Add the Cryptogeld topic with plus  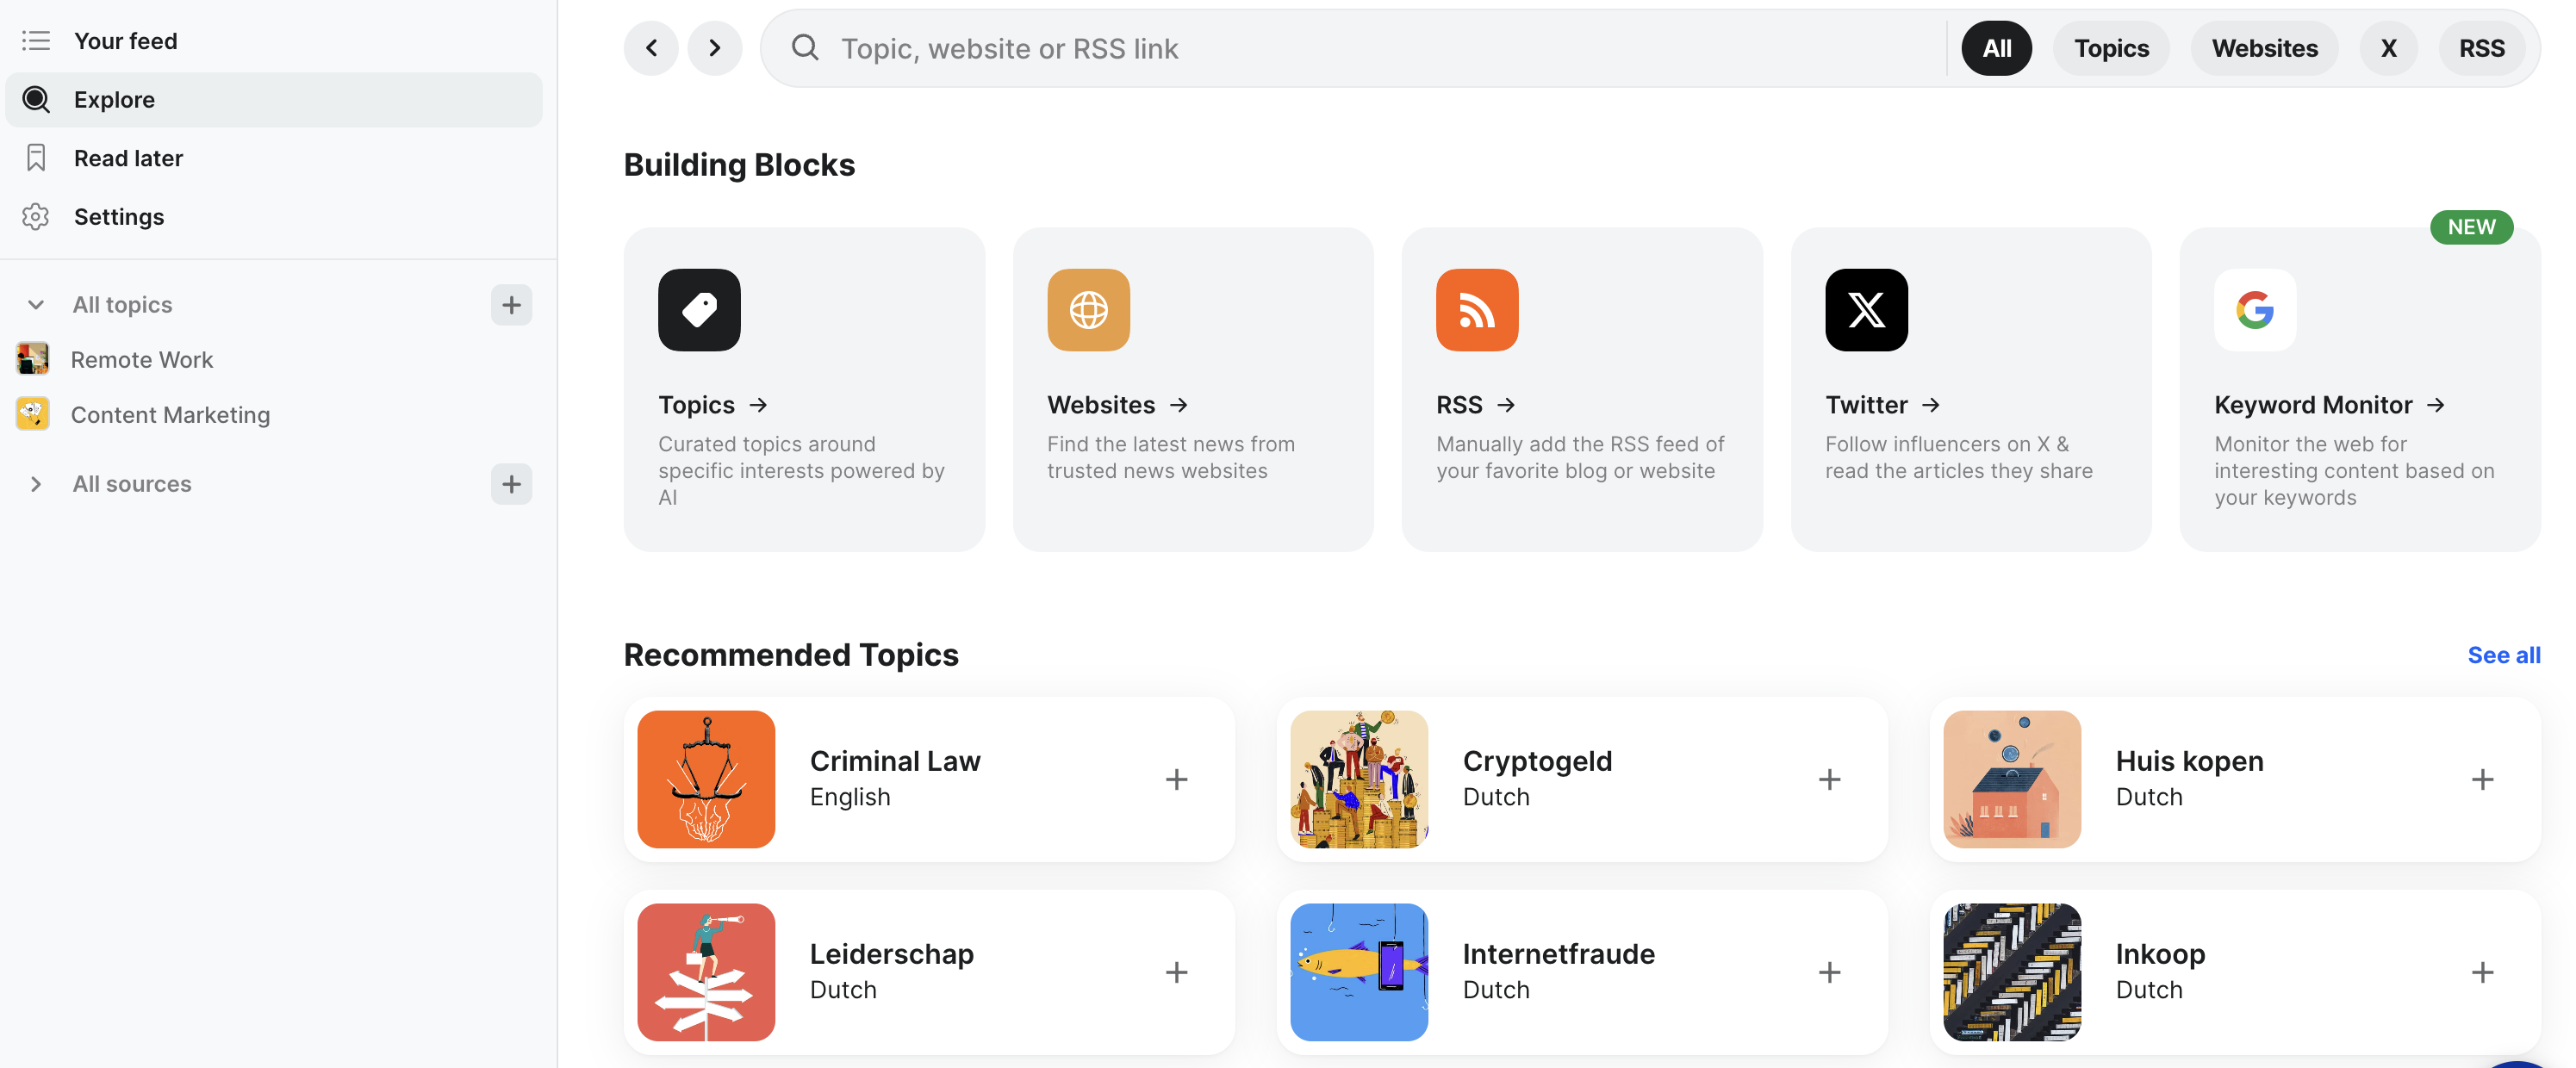click(x=1830, y=779)
